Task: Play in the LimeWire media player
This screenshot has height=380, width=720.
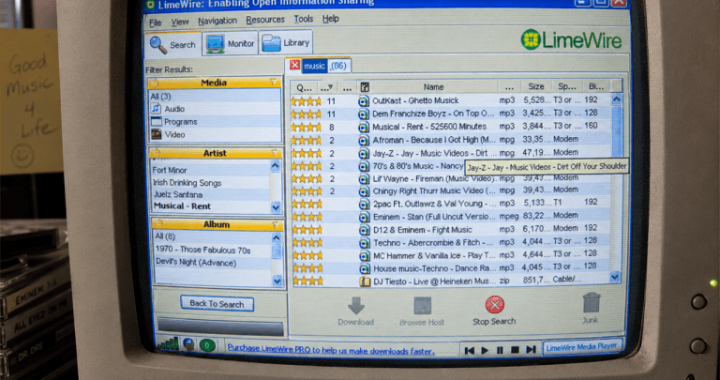Action: pos(485,351)
